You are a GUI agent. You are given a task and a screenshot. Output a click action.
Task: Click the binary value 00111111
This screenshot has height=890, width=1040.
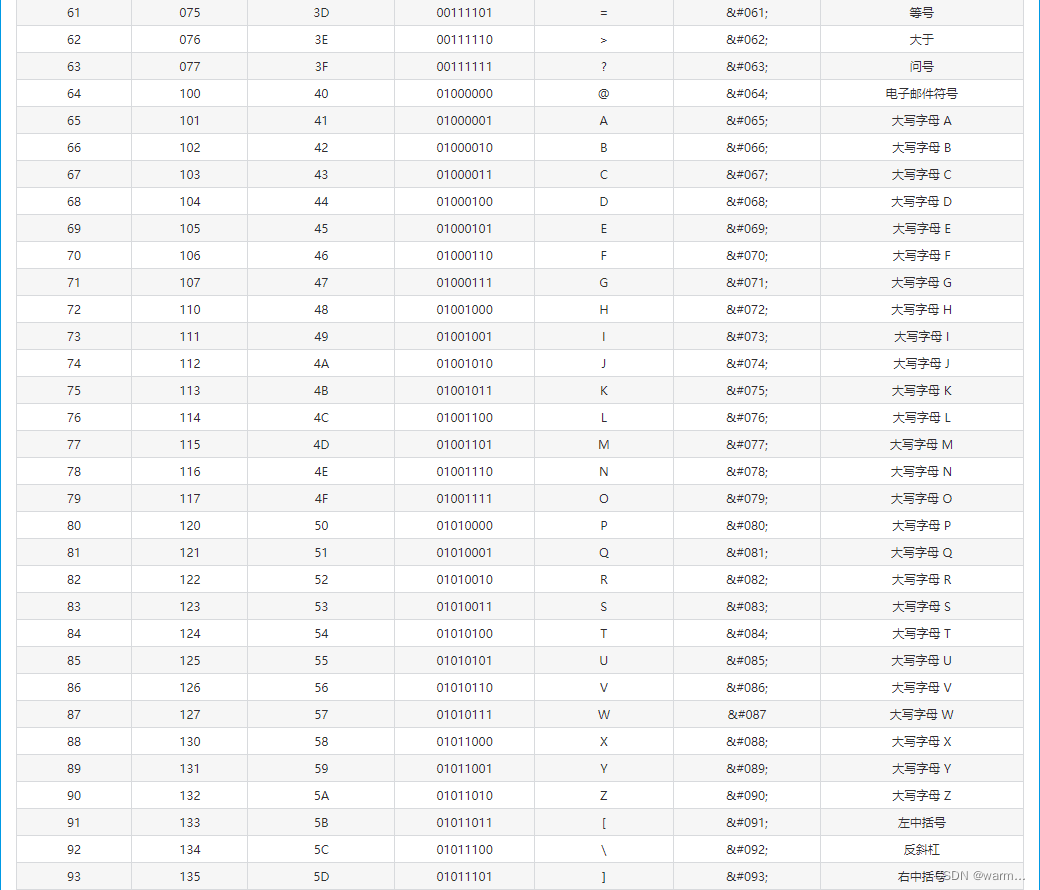[464, 66]
